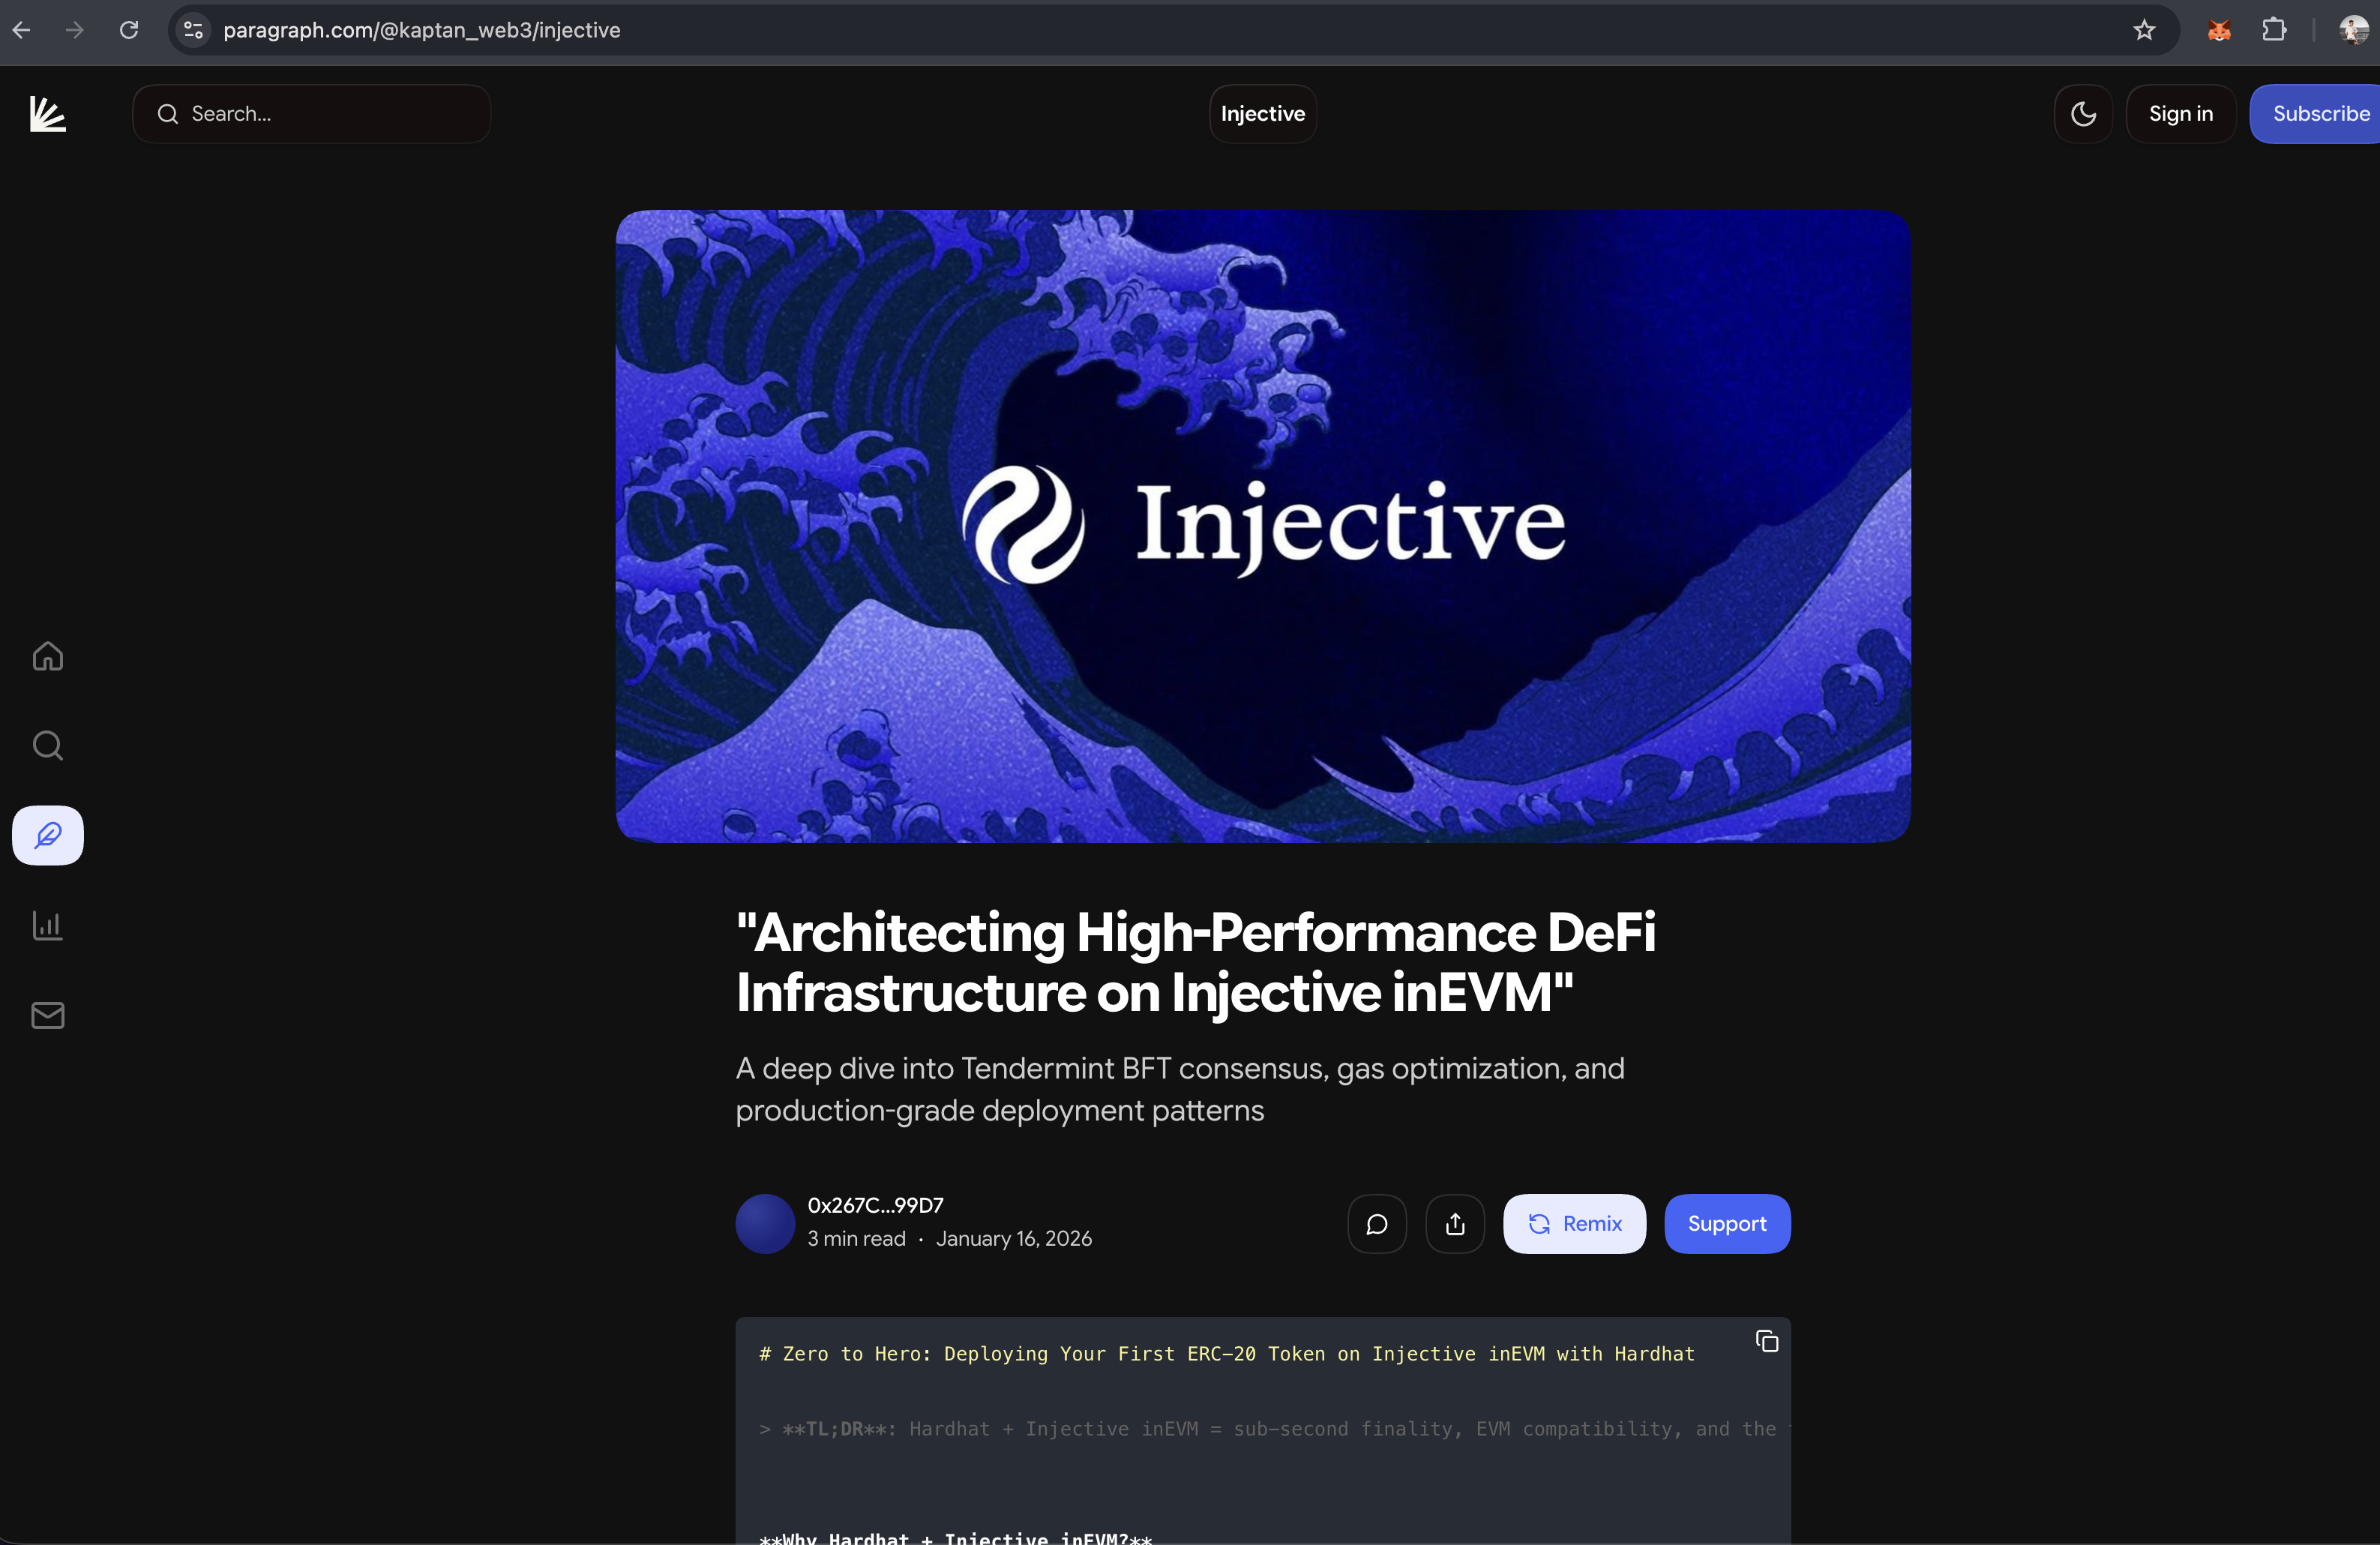
Task: Open the analytics bar chart icon
Action: (47, 925)
